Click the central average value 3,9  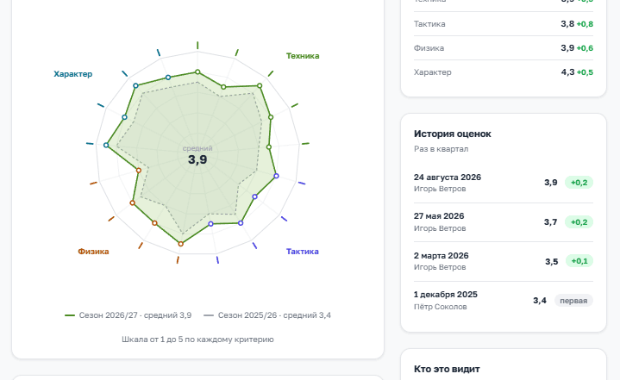(197, 159)
